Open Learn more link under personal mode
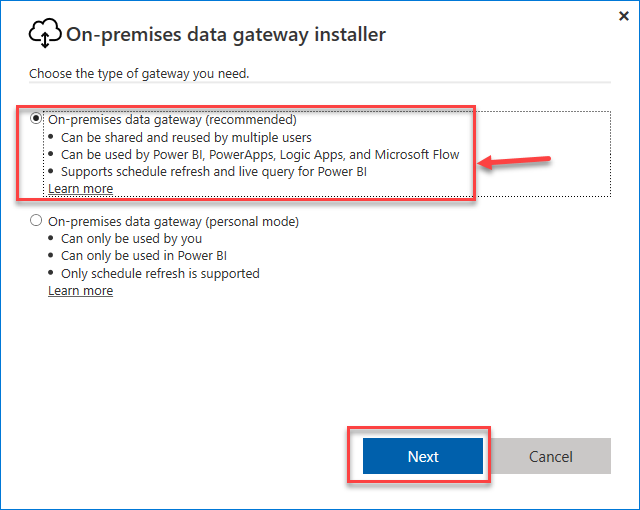 click(80, 291)
